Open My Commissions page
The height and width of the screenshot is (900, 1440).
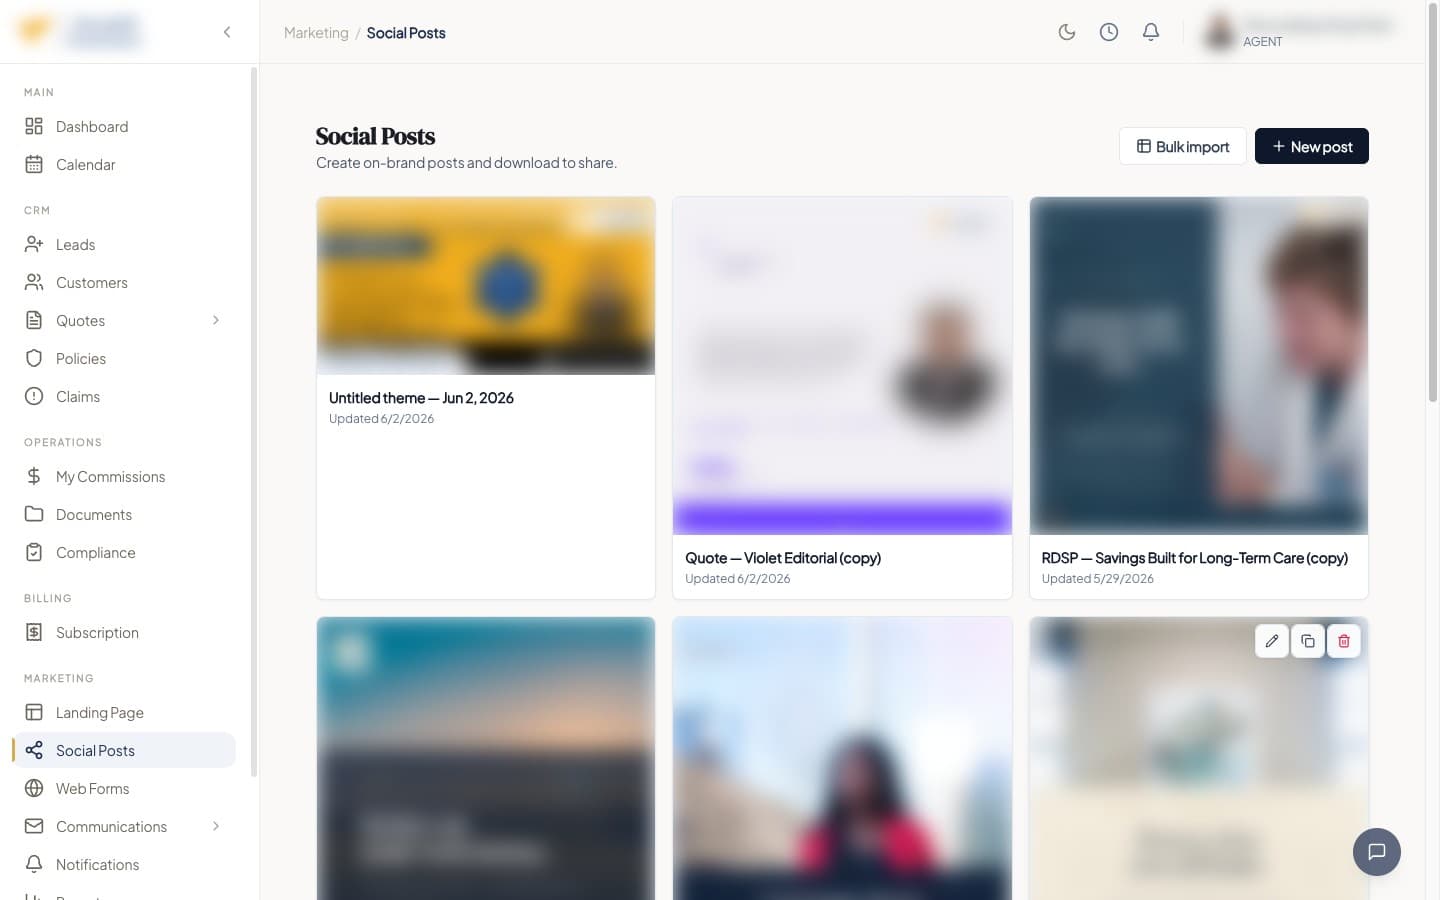pyautogui.click(x=124, y=476)
